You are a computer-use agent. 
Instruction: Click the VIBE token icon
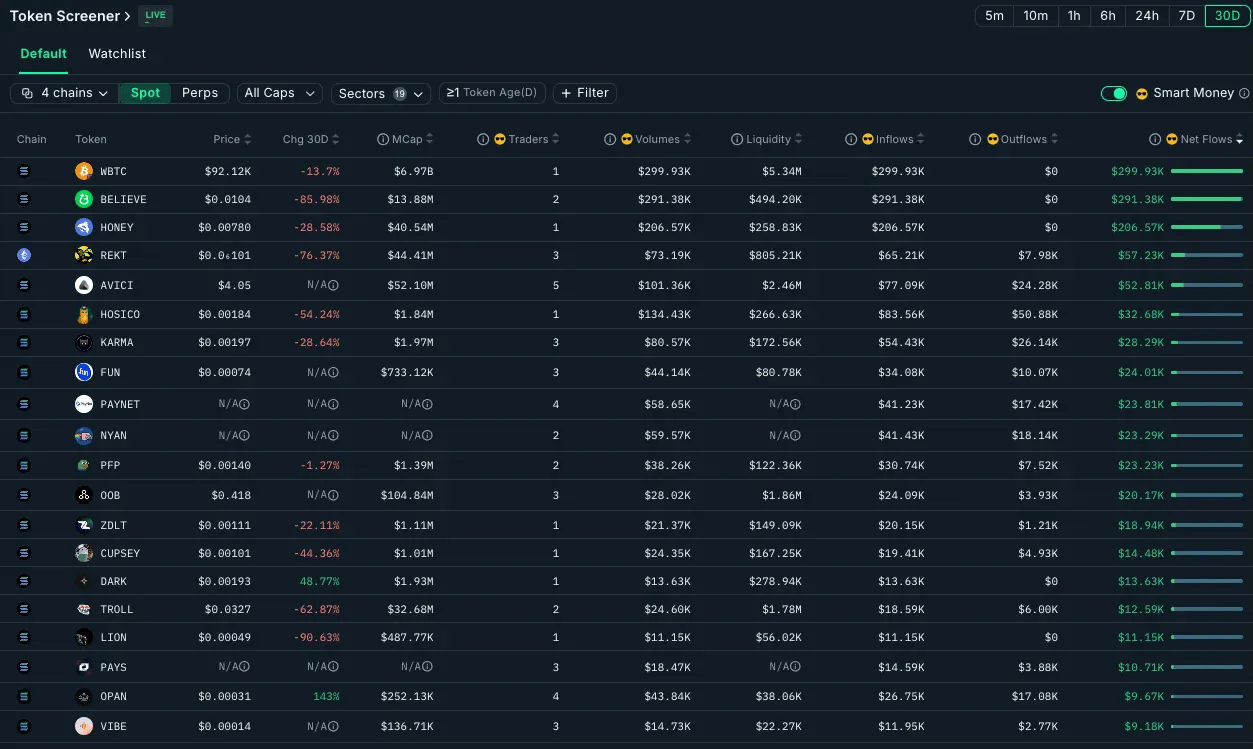84,726
